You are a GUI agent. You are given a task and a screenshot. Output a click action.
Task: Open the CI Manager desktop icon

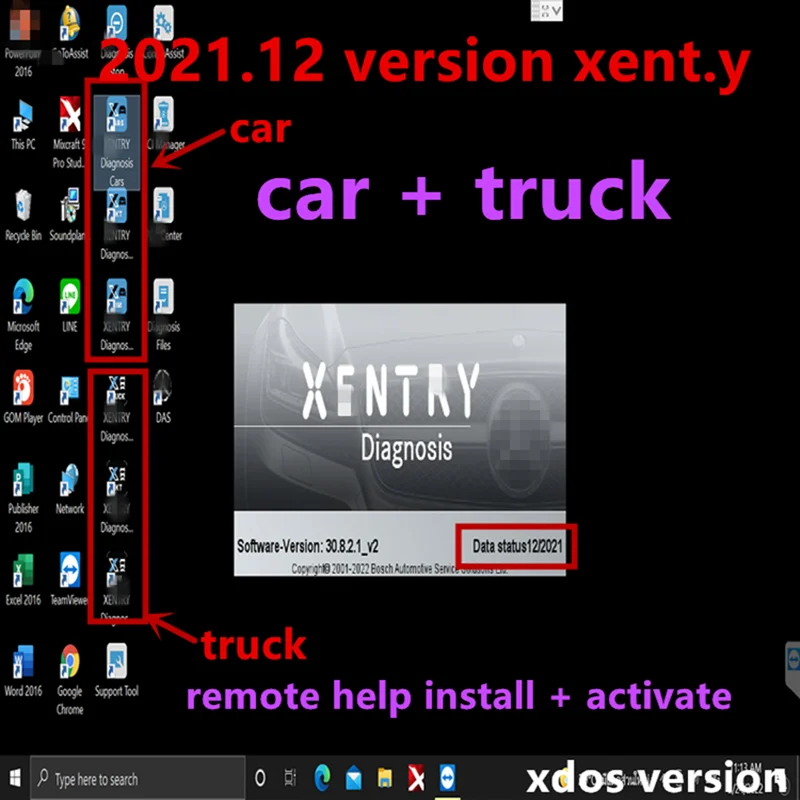pyautogui.click(x=165, y=124)
